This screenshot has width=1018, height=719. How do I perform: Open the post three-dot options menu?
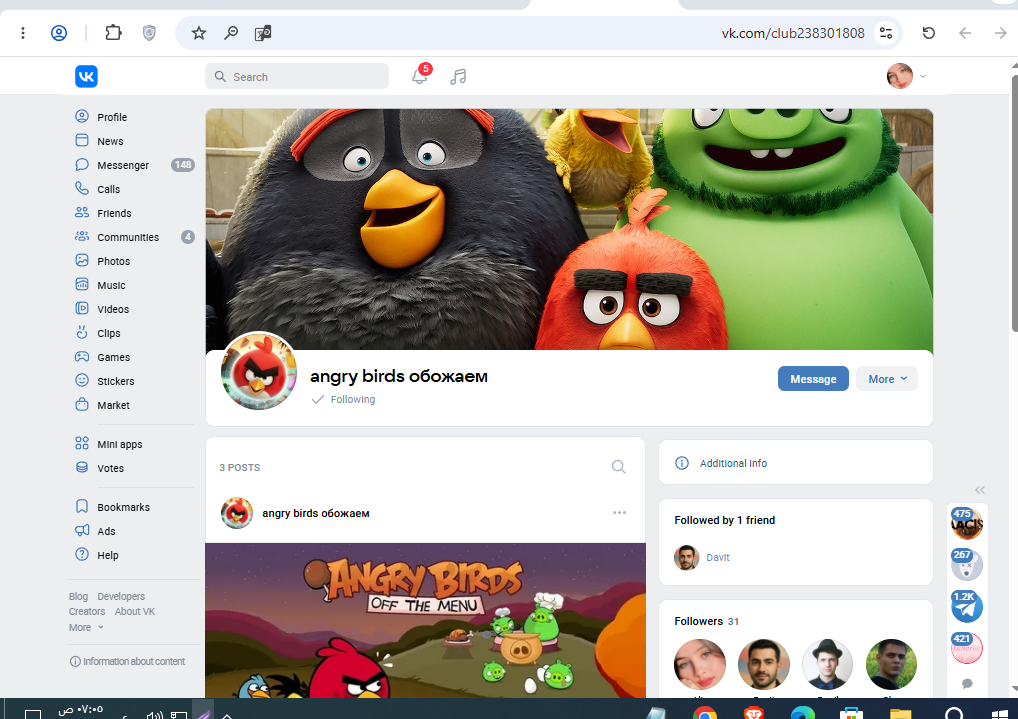click(x=619, y=512)
